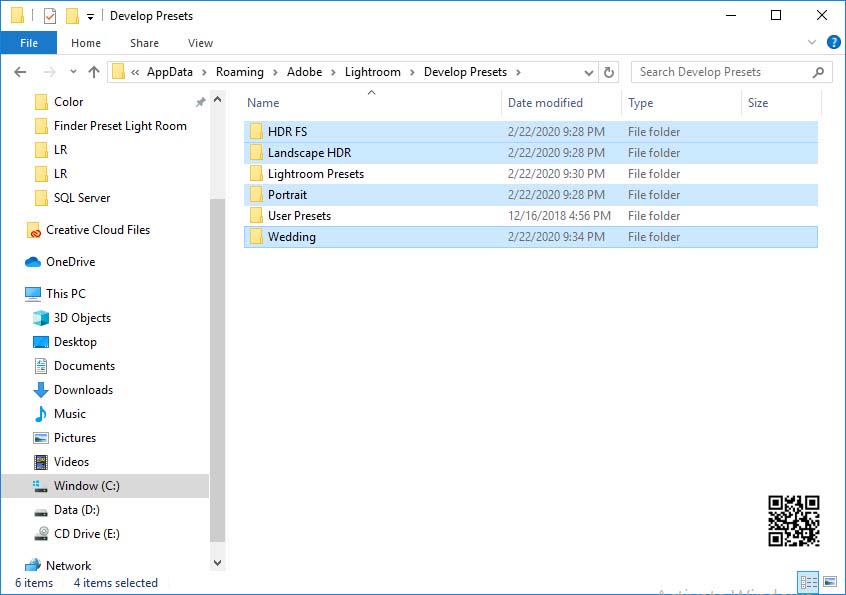Open Music in navigation pane
Screen dimensions: 846x595
click(70, 414)
